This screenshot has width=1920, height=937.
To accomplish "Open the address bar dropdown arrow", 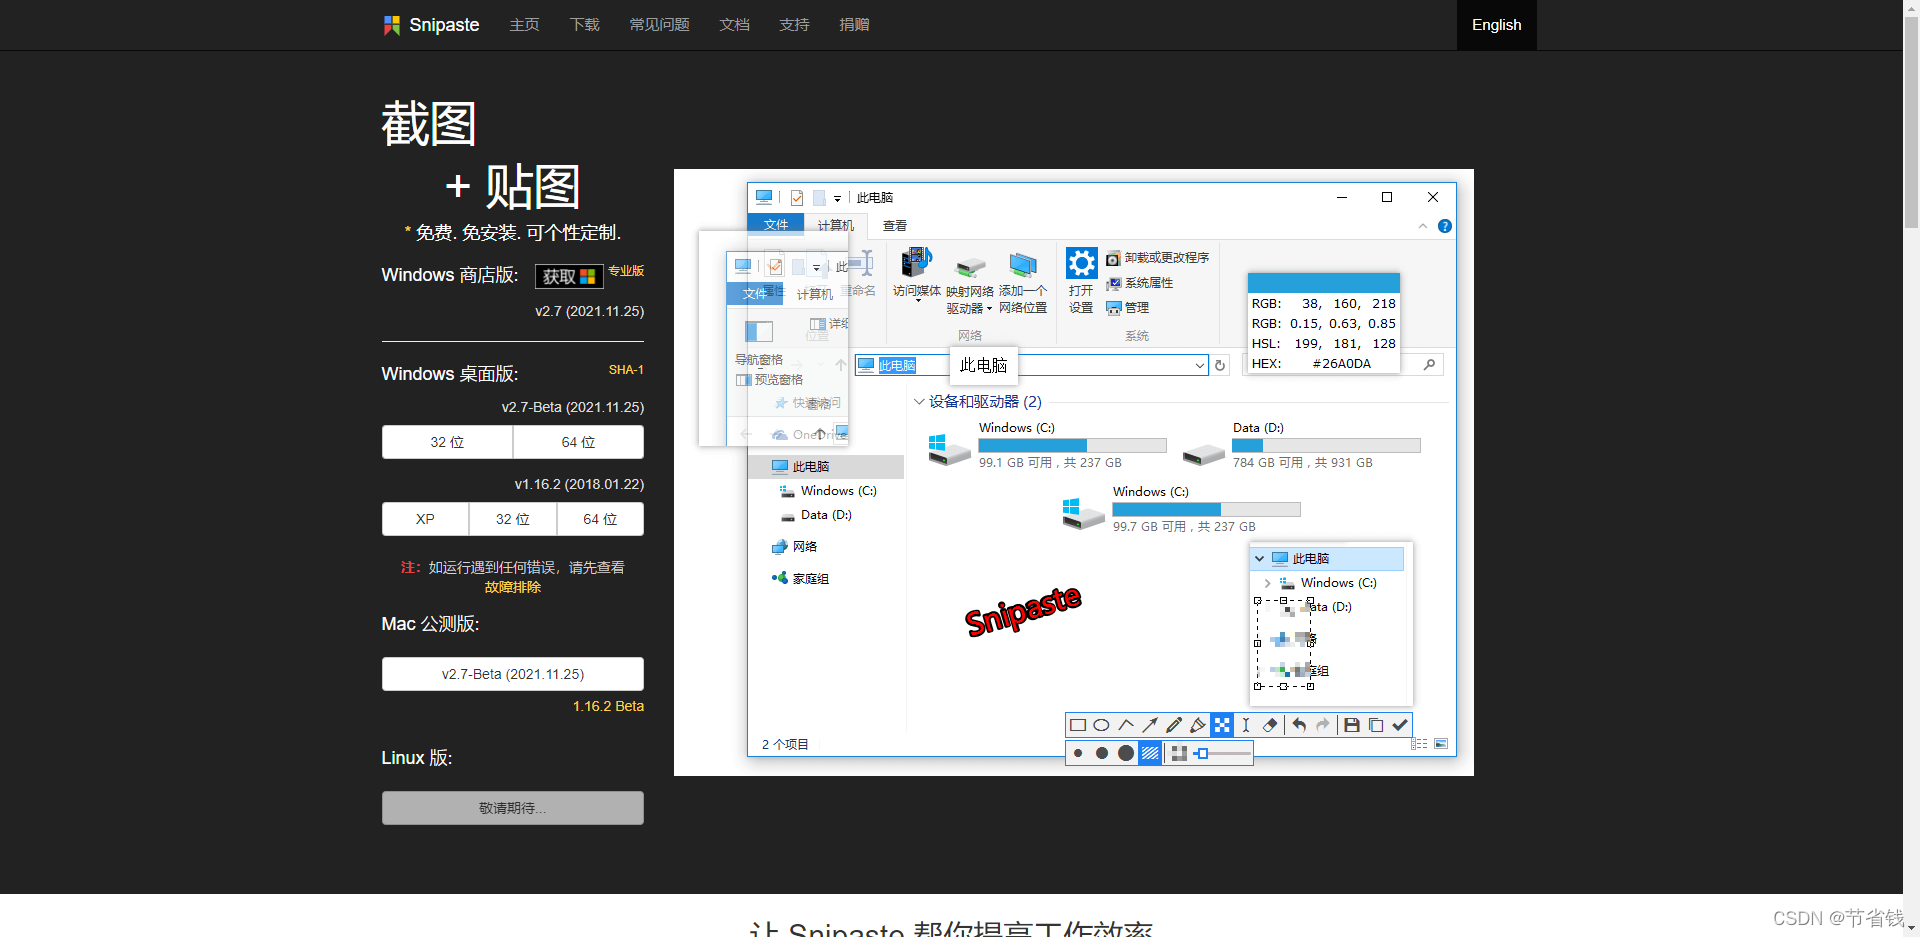I will point(1200,366).
